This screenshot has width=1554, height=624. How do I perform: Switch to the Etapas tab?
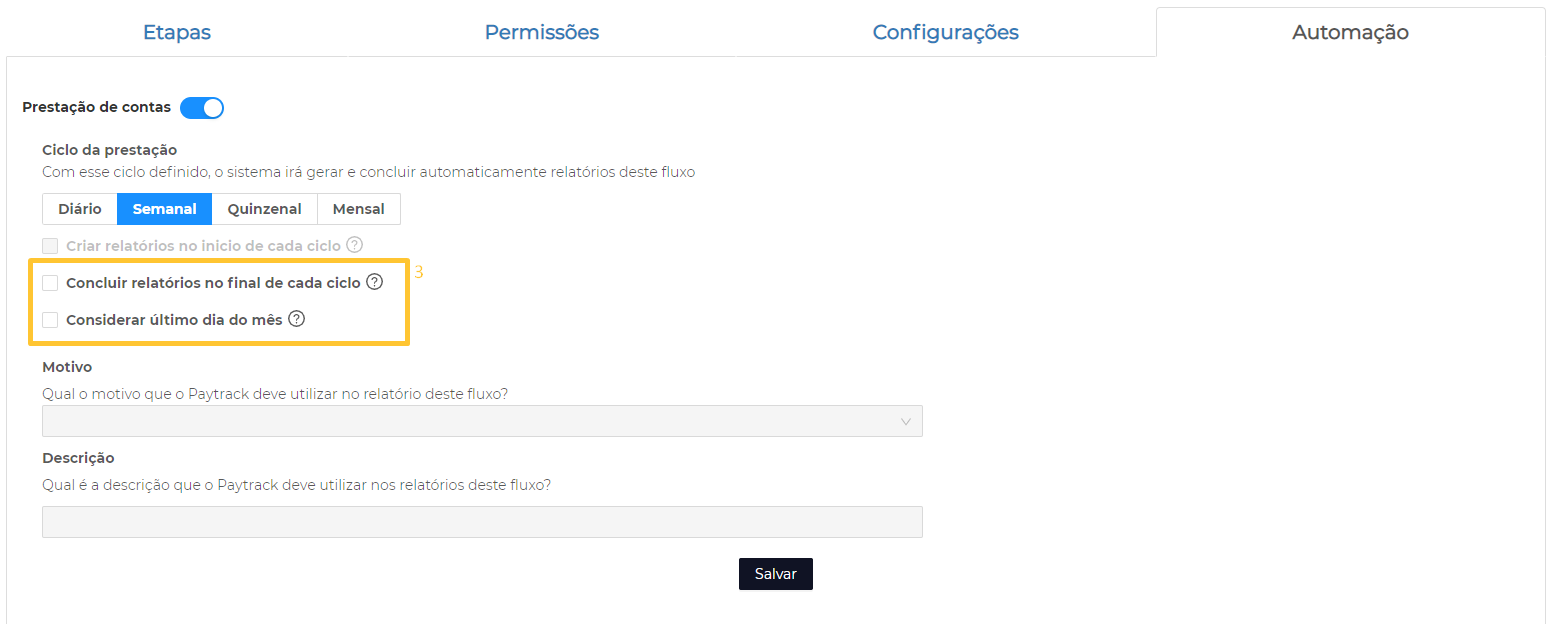tap(177, 32)
